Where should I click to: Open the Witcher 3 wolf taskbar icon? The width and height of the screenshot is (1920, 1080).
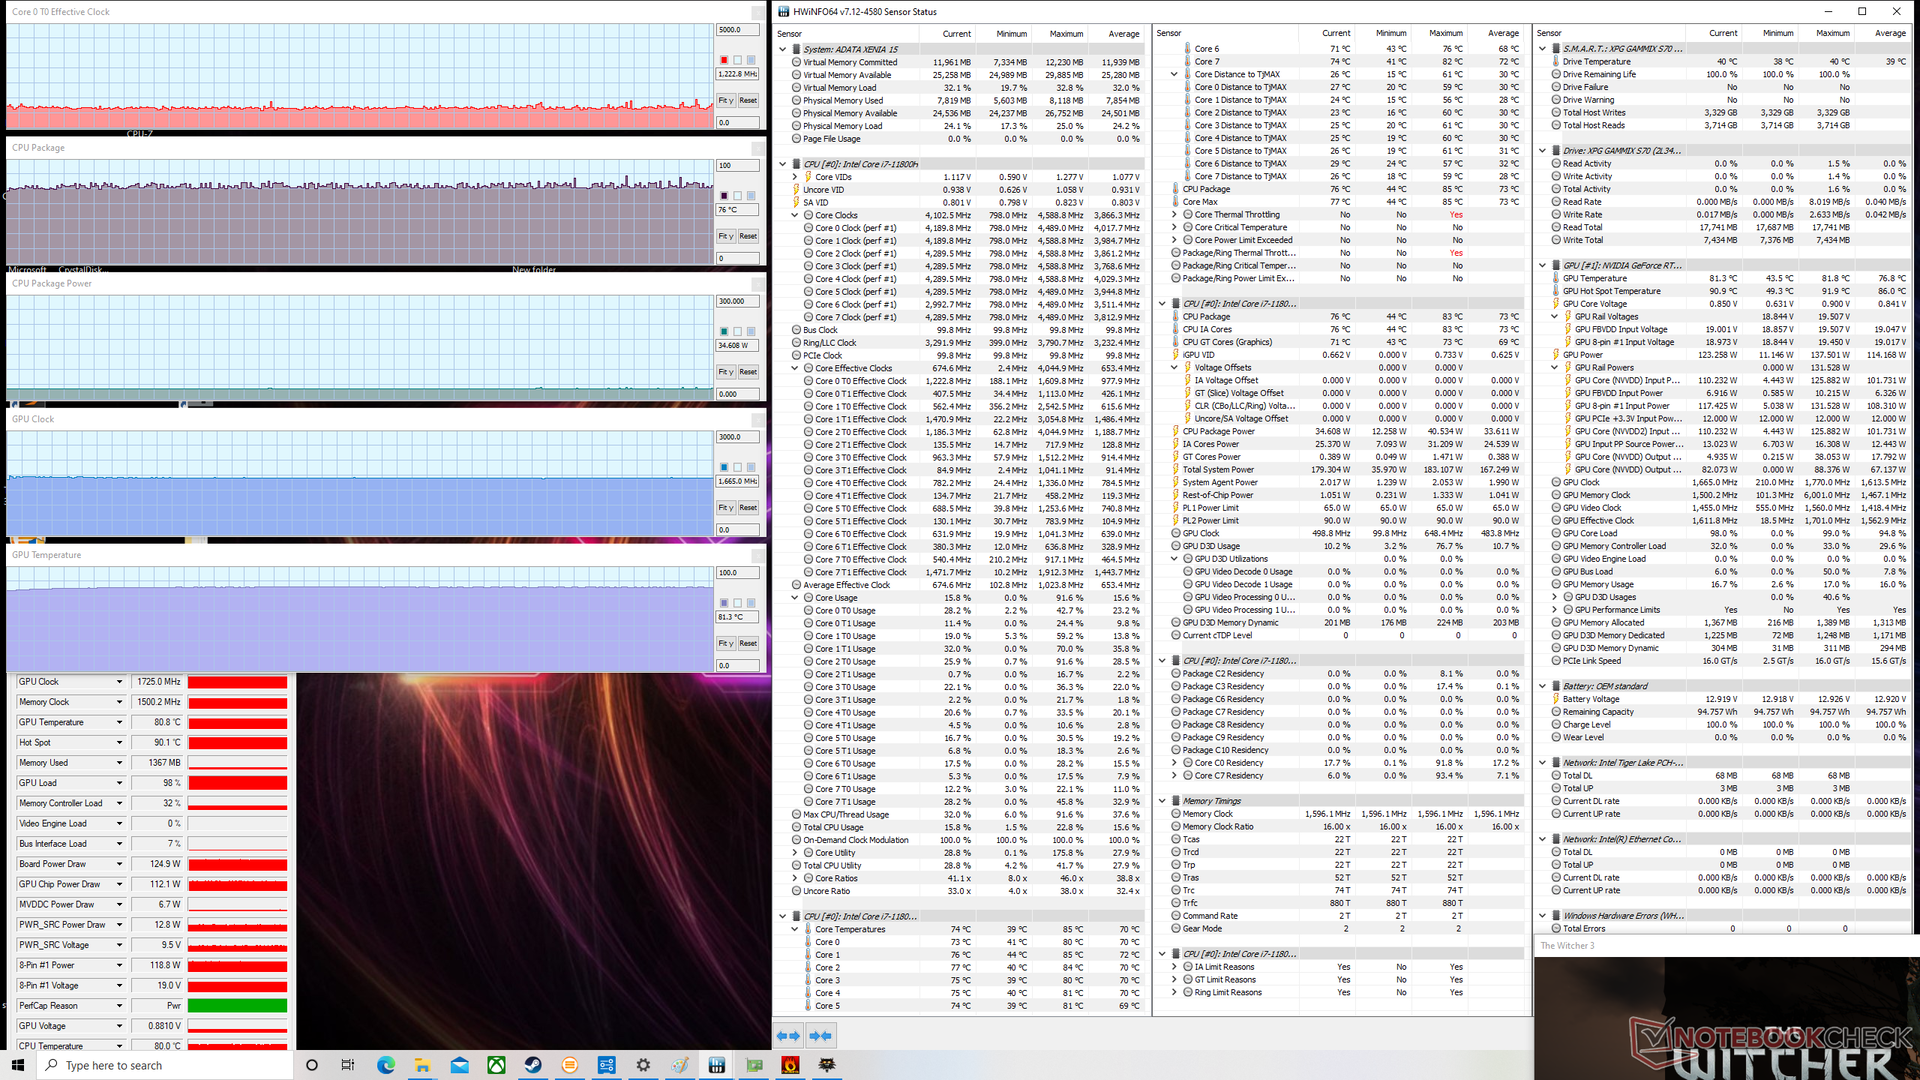(827, 1065)
